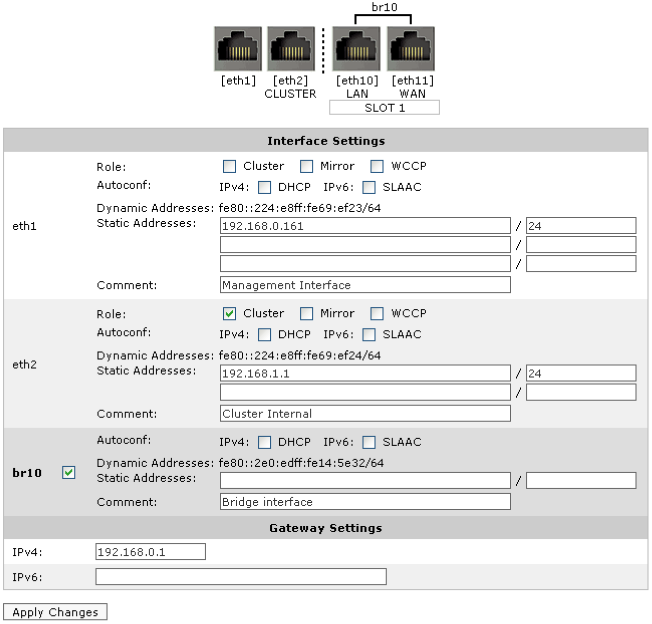The image size is (652, 624).
Task: Click the Gateway Settings header
Action: 326,528
